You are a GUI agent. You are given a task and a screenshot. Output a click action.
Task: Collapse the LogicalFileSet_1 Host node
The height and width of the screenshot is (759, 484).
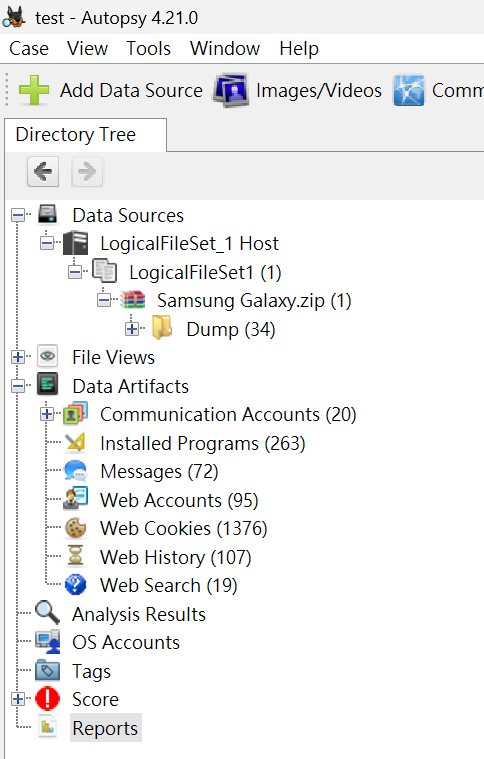(47, 243)
